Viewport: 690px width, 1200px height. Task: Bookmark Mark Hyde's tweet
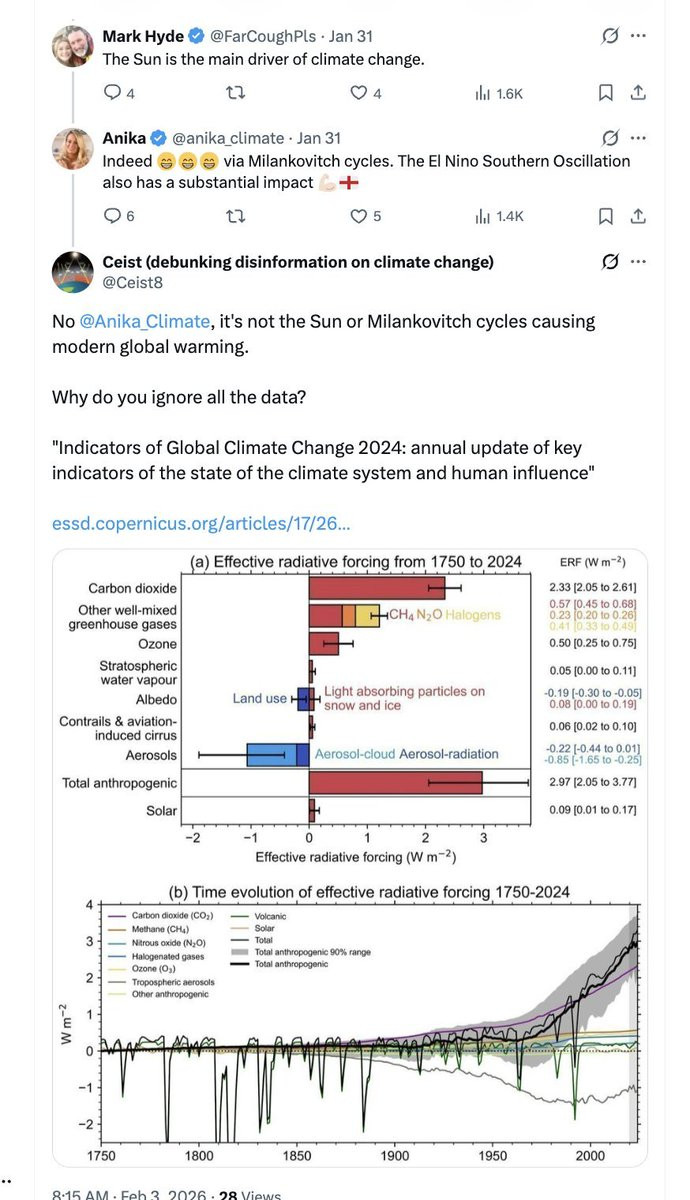(x=605, y=94)
